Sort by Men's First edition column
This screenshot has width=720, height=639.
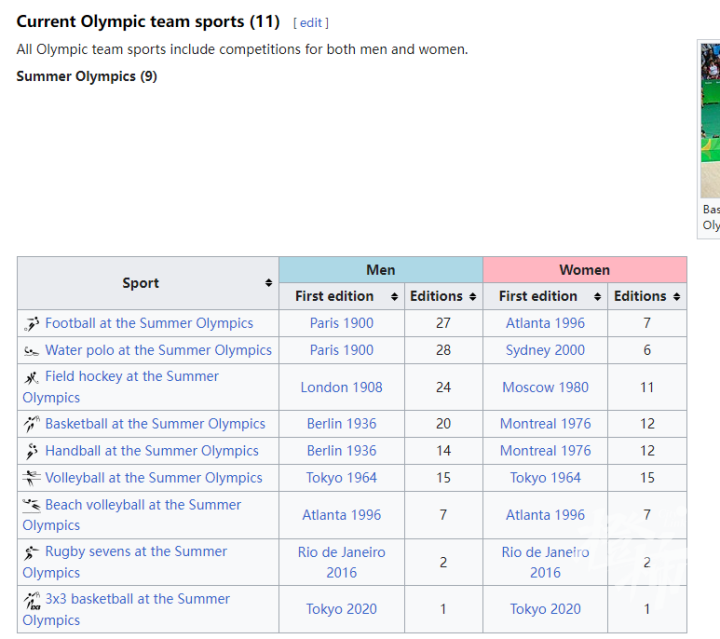pos(394,297)
